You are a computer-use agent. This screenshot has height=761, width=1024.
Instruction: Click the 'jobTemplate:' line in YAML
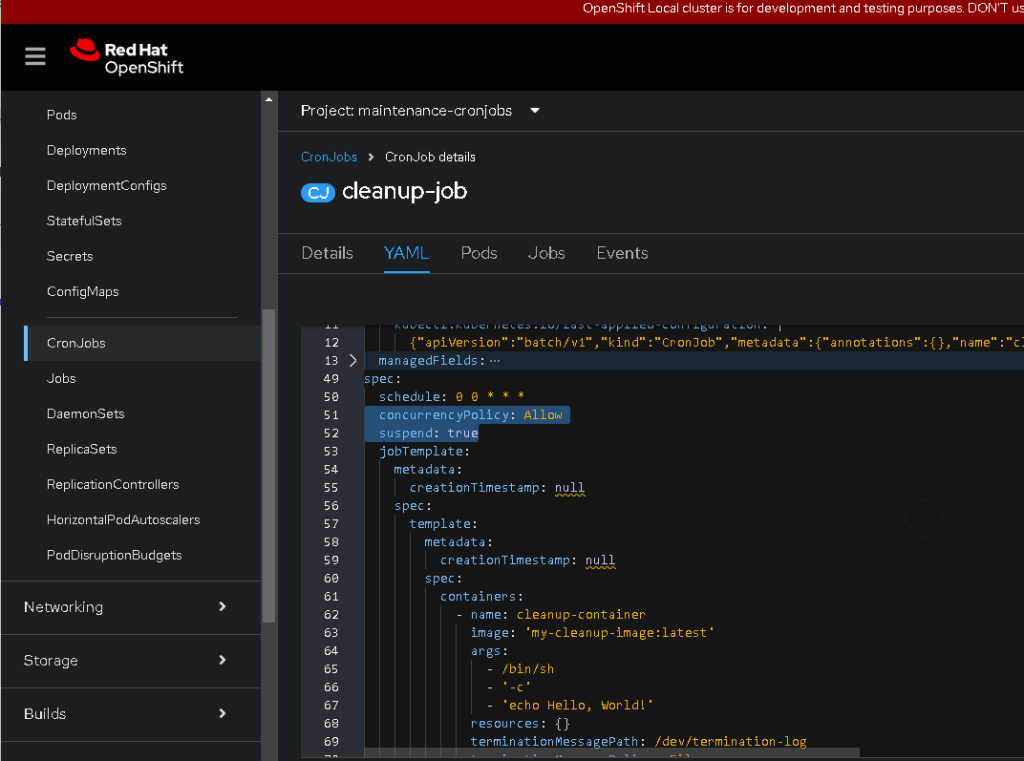424,451
